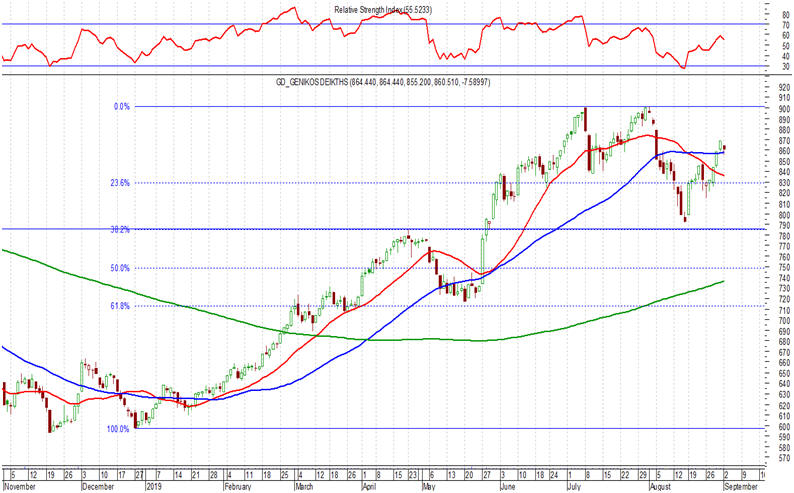794x493 pixels.
Task: Click the April month label
Action: 369,486
